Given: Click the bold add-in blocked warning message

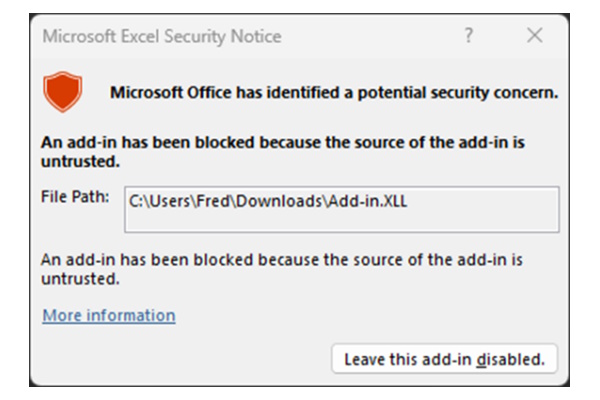Looking at the screenshot, I should [283, 152].
